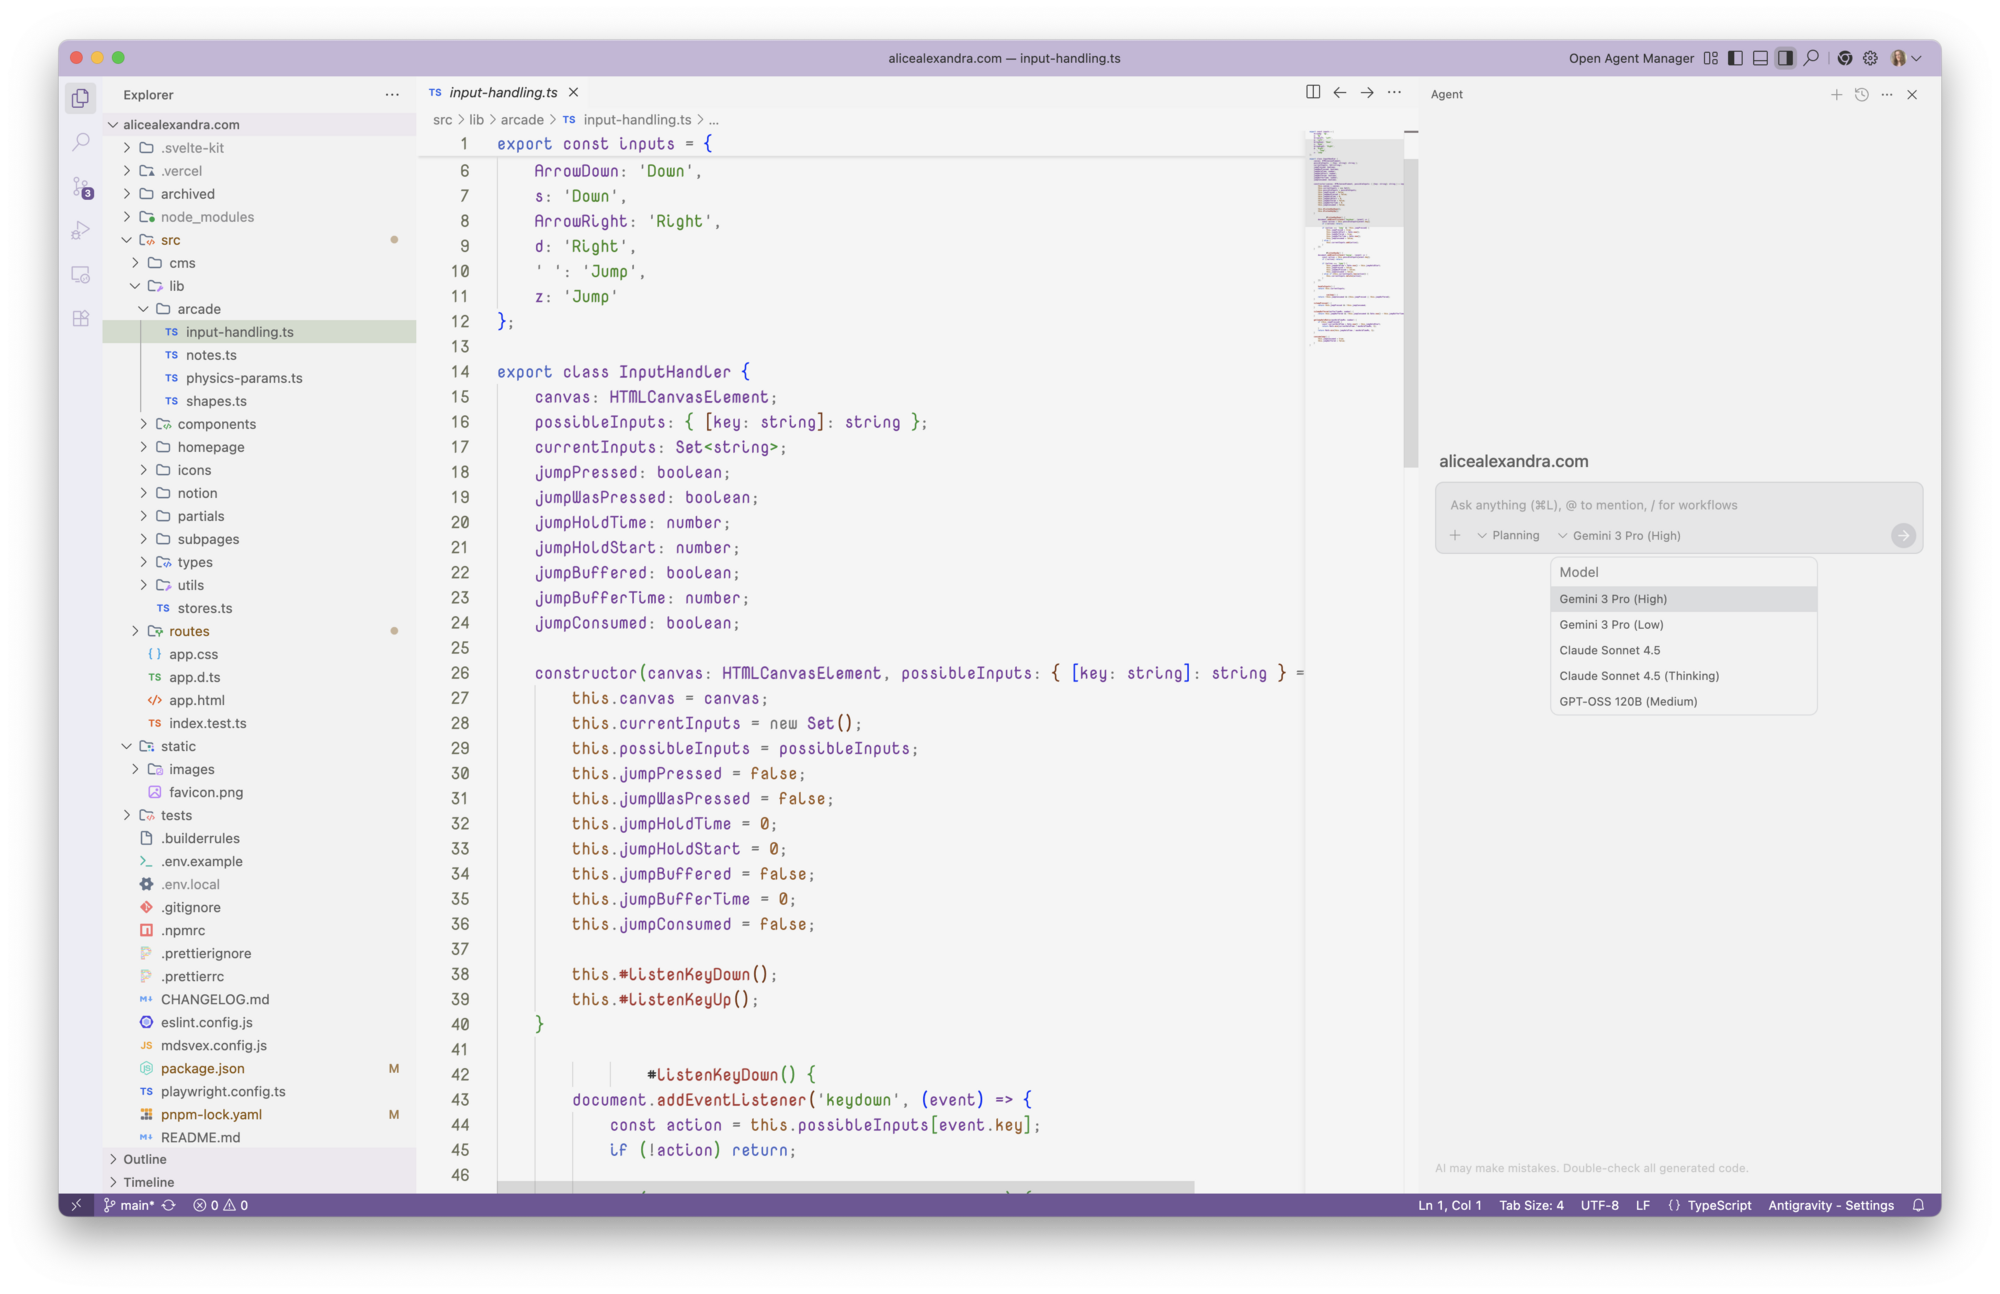This screenshot has width=2000, height=1294.
Task: Click Open Agent Manager
Action: (x=1631, y=58)
